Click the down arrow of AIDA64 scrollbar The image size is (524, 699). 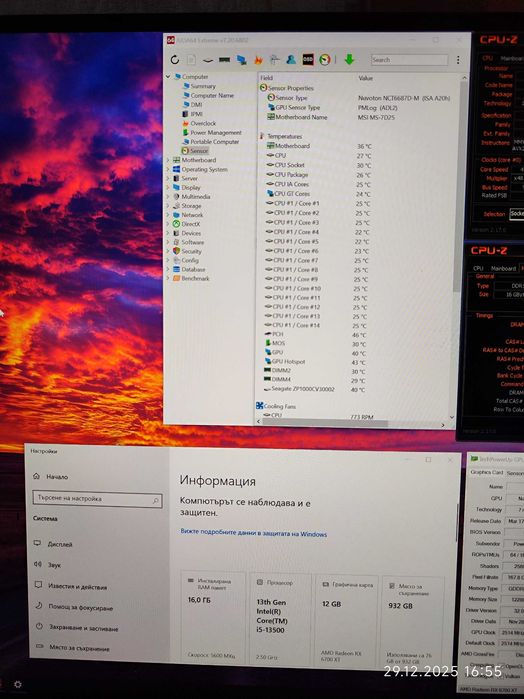tap(452, 417)
